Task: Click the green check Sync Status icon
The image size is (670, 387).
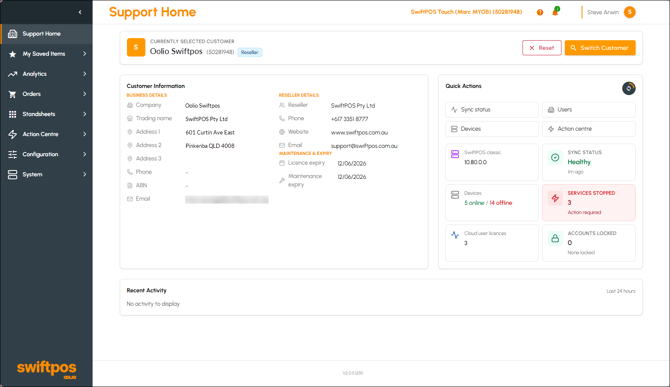Action: pos(555,158)
